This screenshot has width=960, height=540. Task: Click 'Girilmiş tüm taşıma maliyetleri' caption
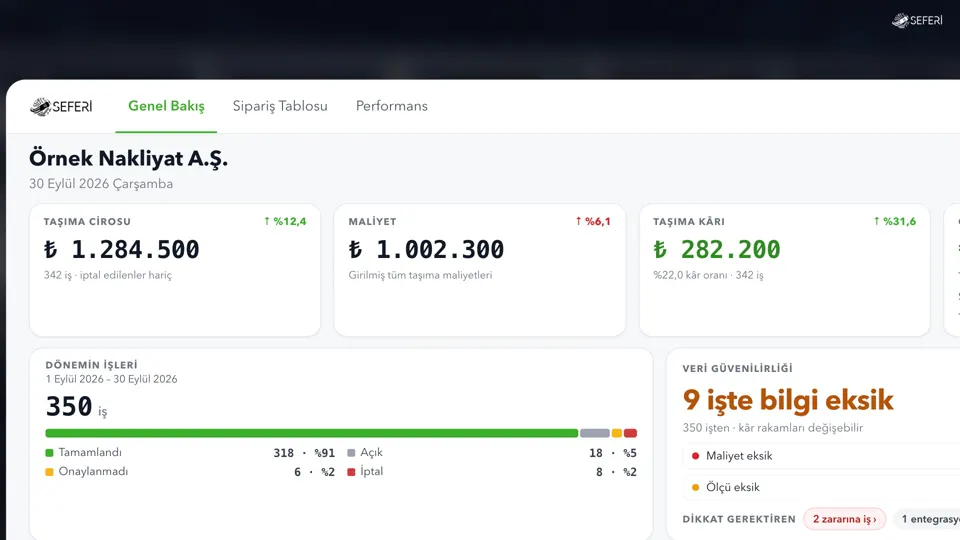(420, 275)
